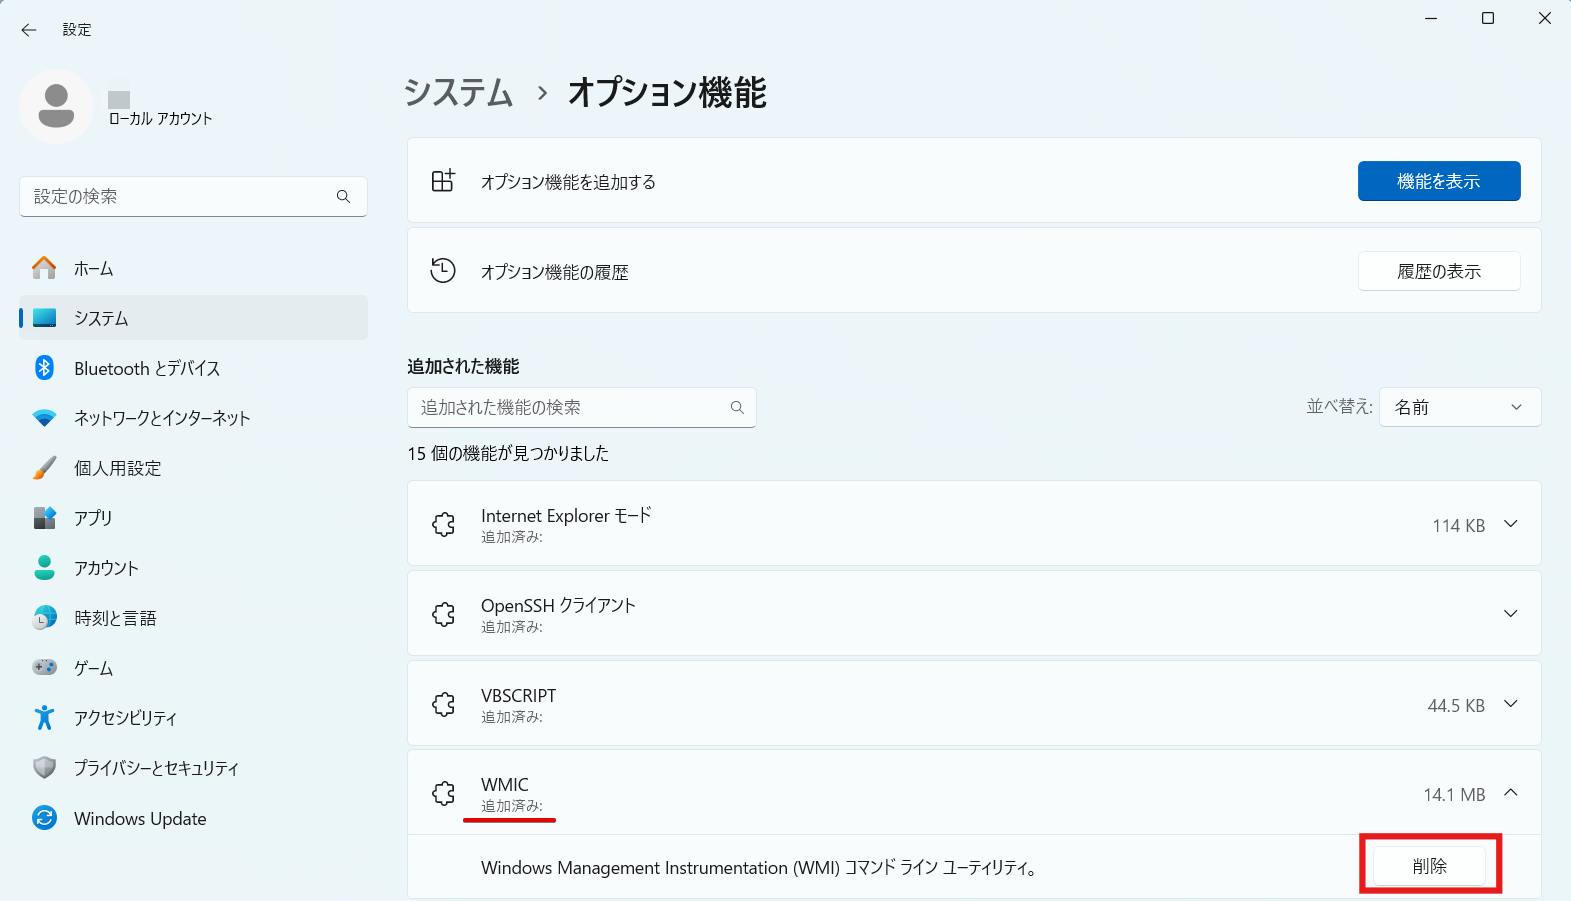The width and height of the screenshot is (1571, 901).
Task: Minimize the settings window
Action: 1431,18
